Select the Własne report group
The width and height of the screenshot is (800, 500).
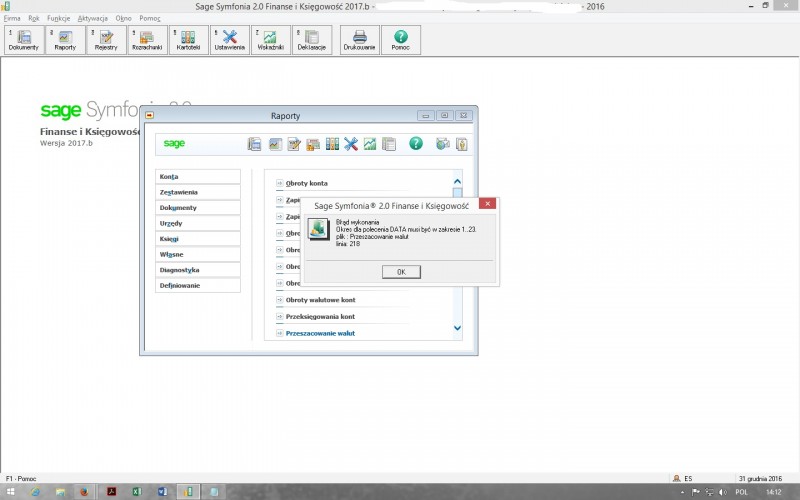coord(198,255)
